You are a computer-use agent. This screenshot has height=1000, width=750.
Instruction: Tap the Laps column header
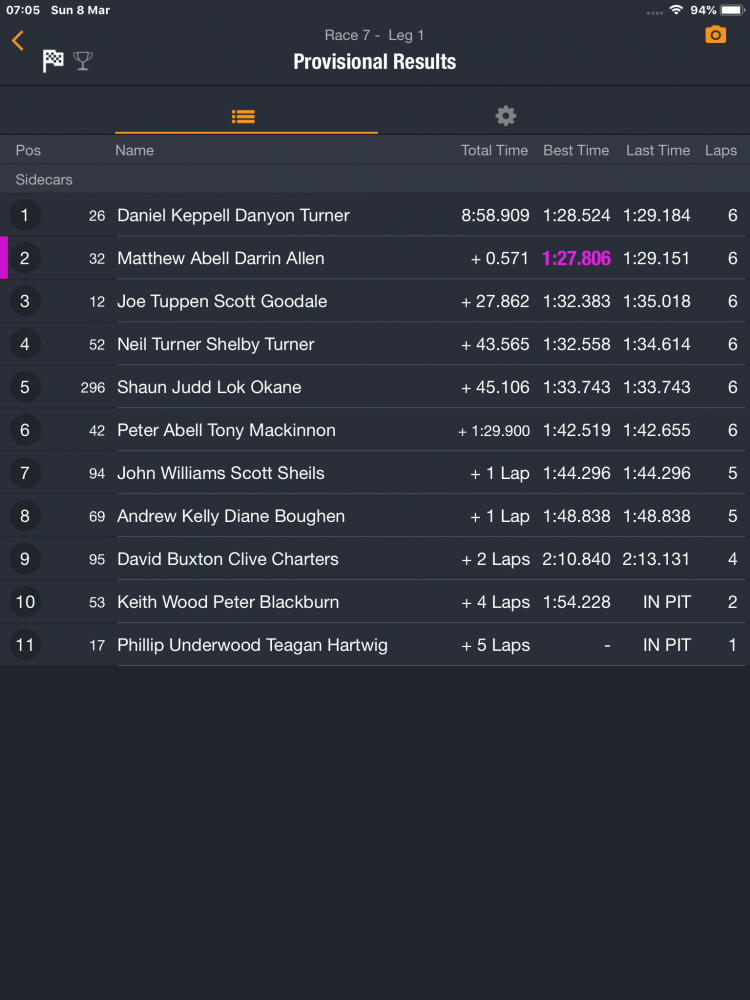click(x=720, y=150)
